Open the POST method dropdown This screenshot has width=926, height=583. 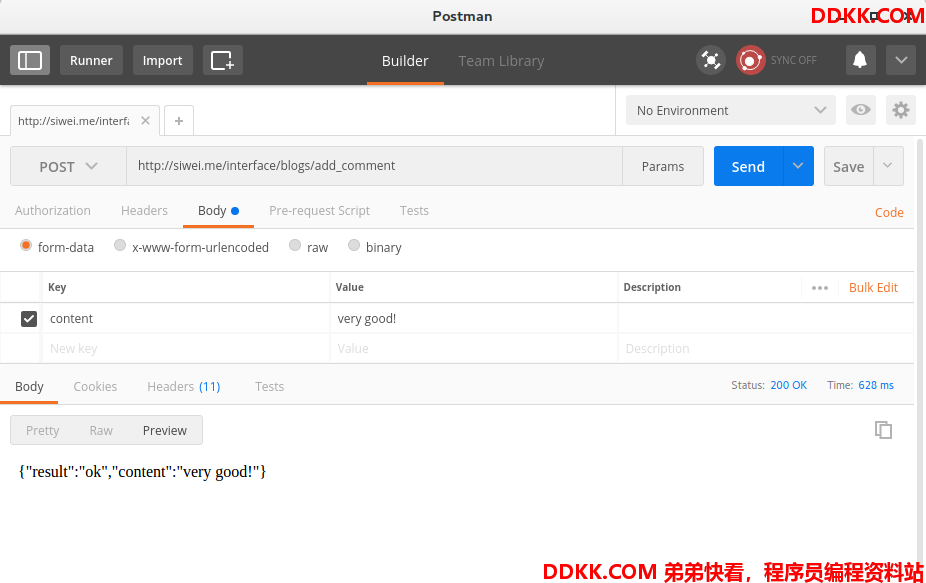tap(69, 167)
